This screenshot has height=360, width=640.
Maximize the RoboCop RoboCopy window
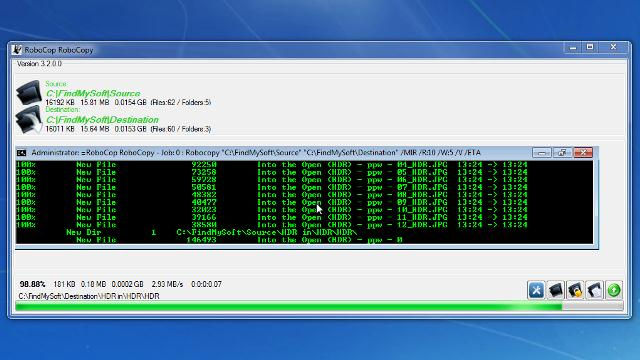point(590,47)
